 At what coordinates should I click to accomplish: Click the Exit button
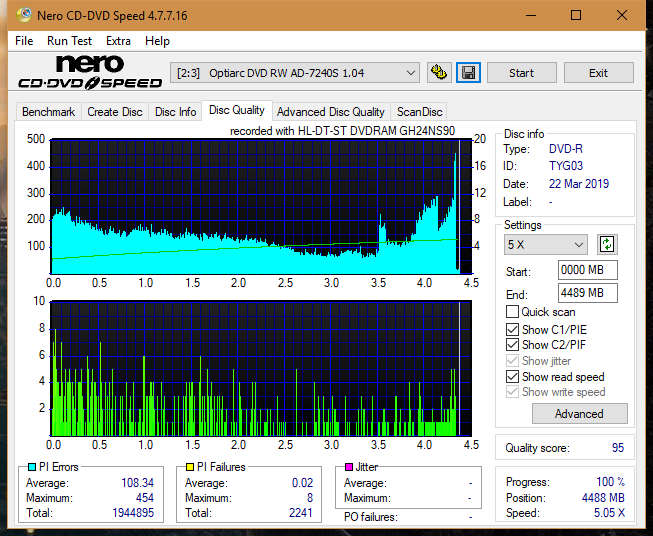click(x=598, y=73)
